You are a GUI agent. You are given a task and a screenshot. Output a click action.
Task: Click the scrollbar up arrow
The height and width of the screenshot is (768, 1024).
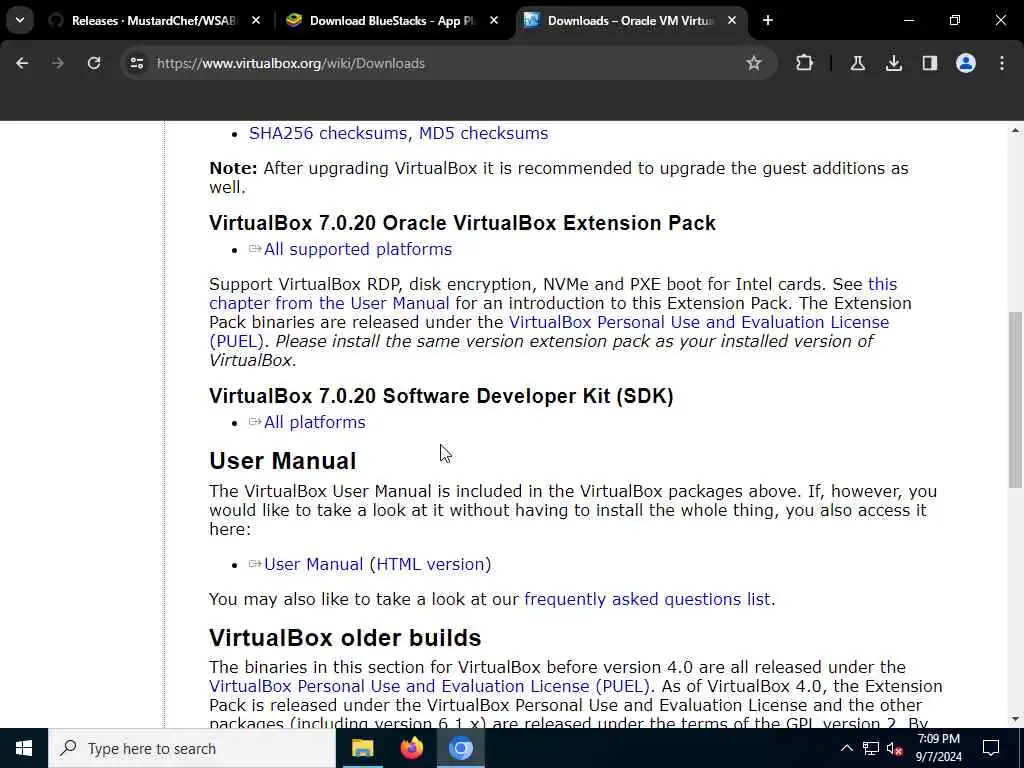click(x=1015, y=131)
